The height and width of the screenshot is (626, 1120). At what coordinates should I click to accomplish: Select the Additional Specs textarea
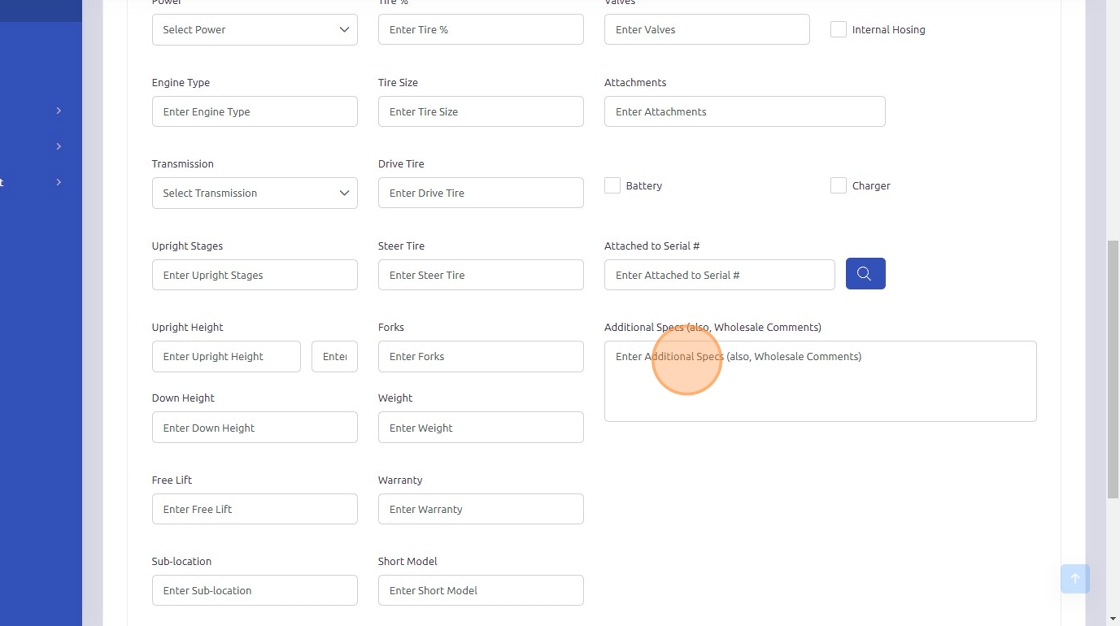(820, 381)
